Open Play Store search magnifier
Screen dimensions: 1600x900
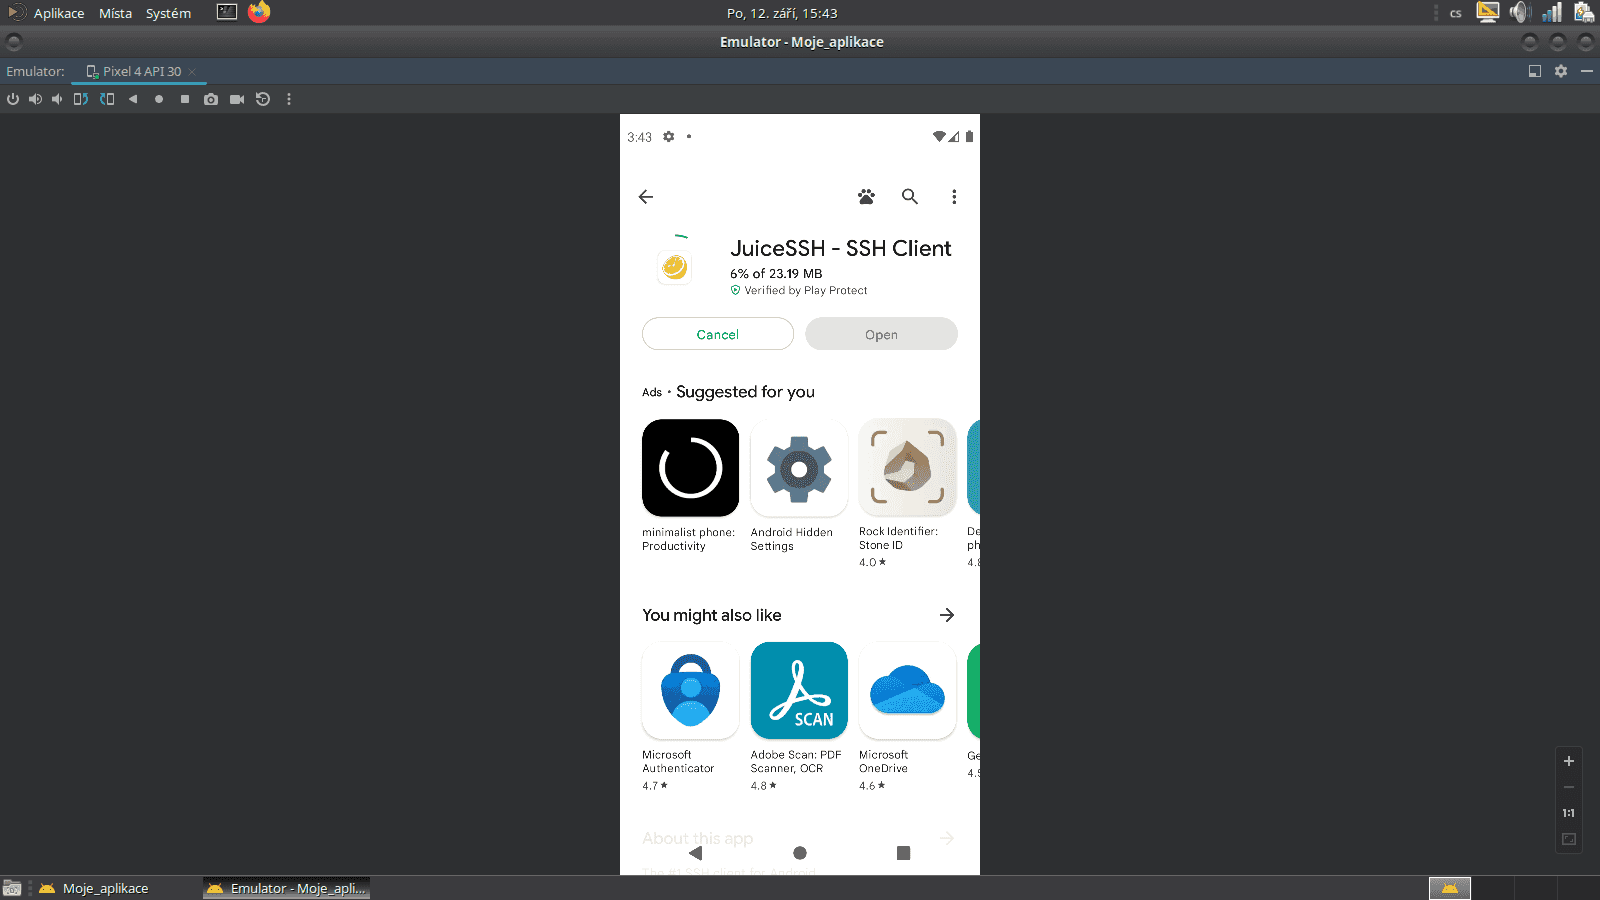point(910,197)
